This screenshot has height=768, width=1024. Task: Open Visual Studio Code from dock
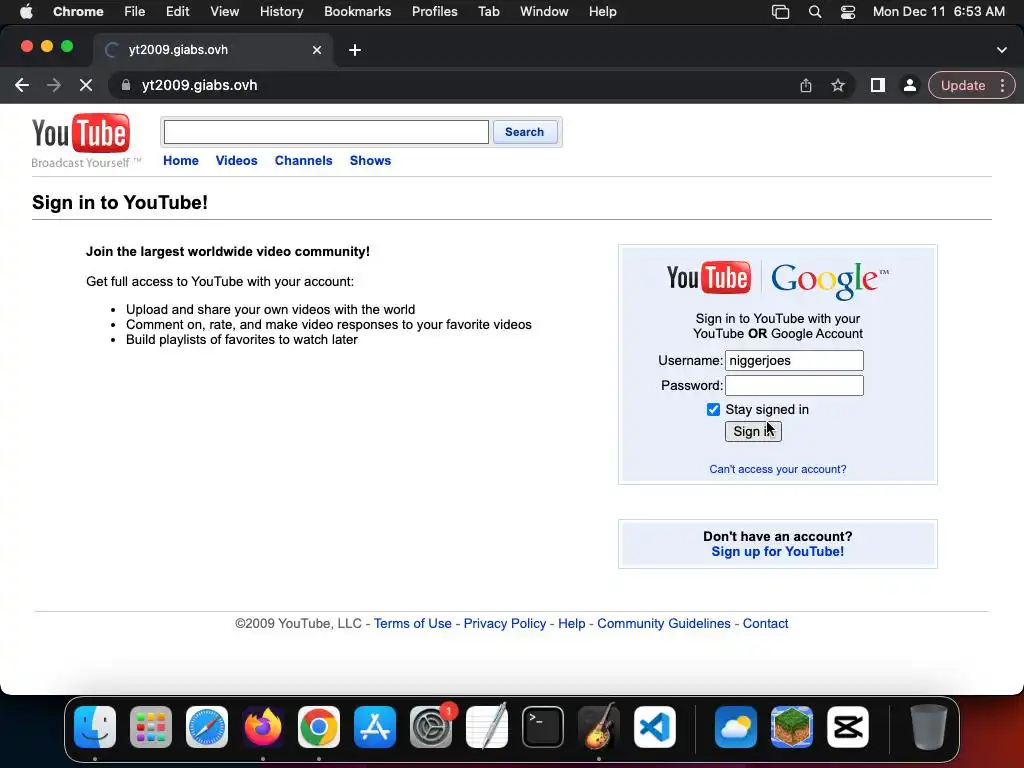point(654,727)
